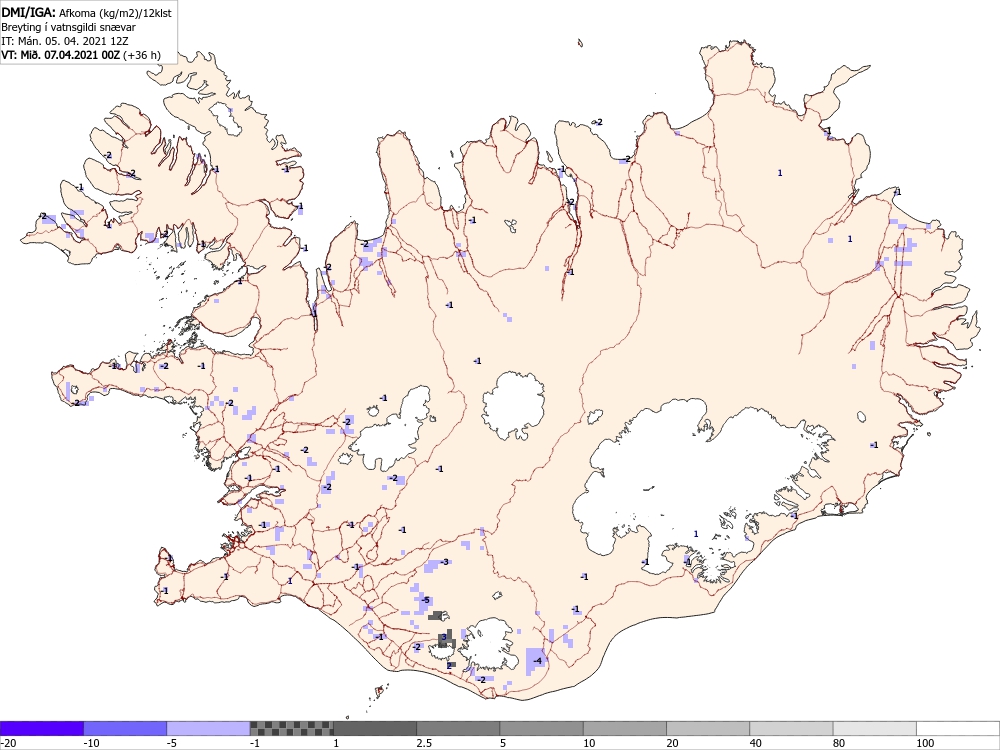Click the "-4" value on the lavender block
1000x750 pixels.
537,661
